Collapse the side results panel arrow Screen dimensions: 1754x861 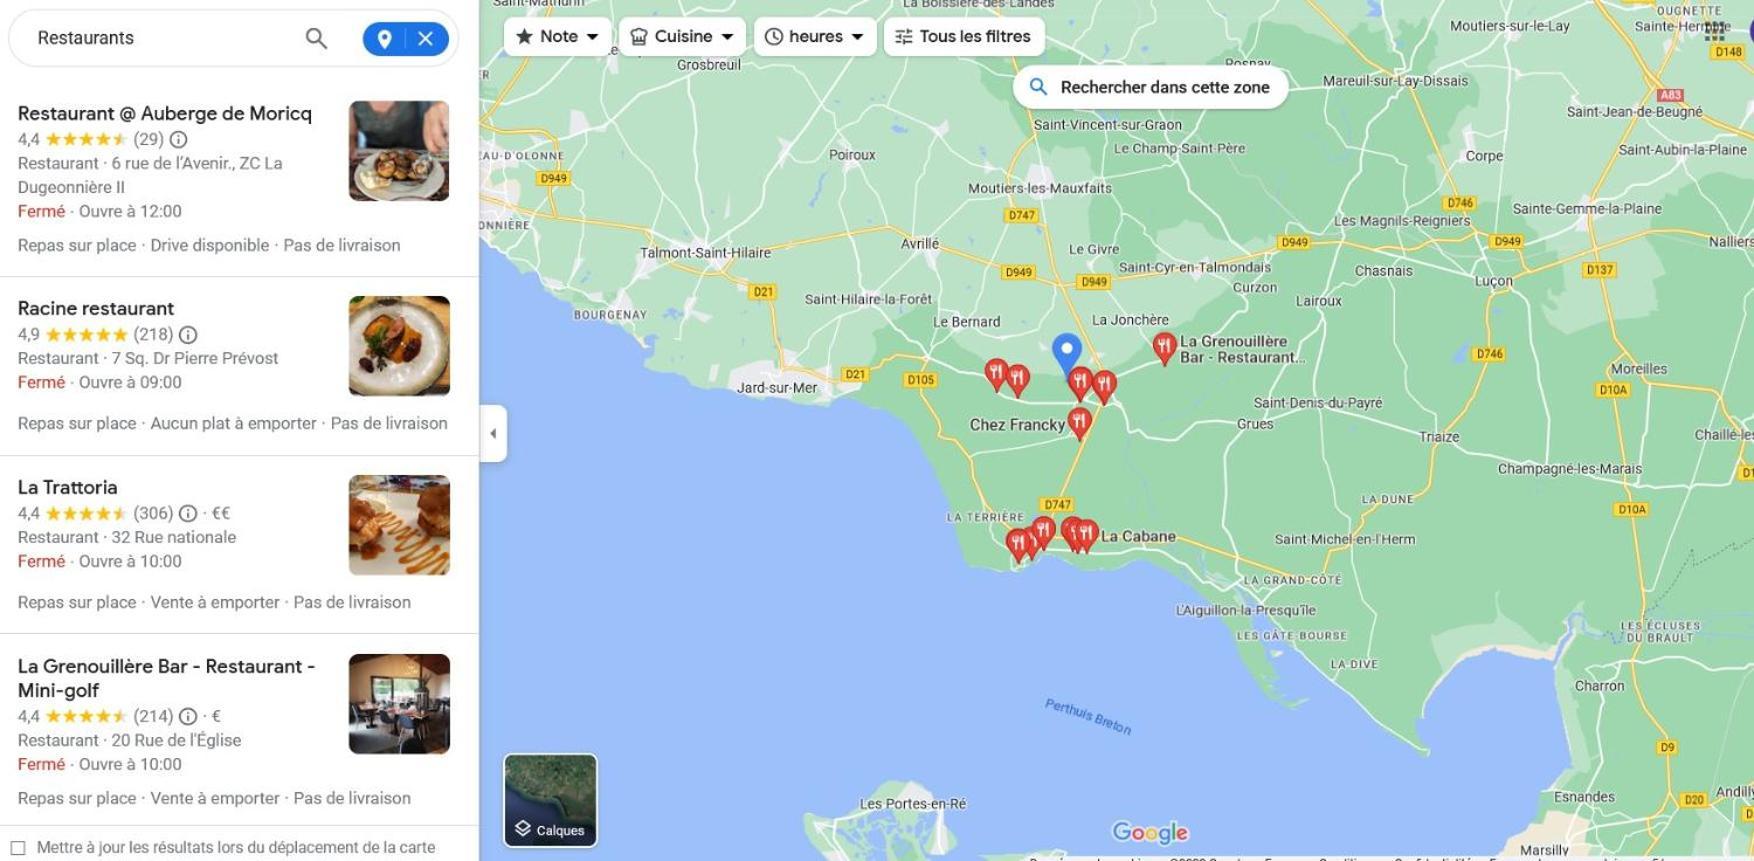tap(493, 433)
